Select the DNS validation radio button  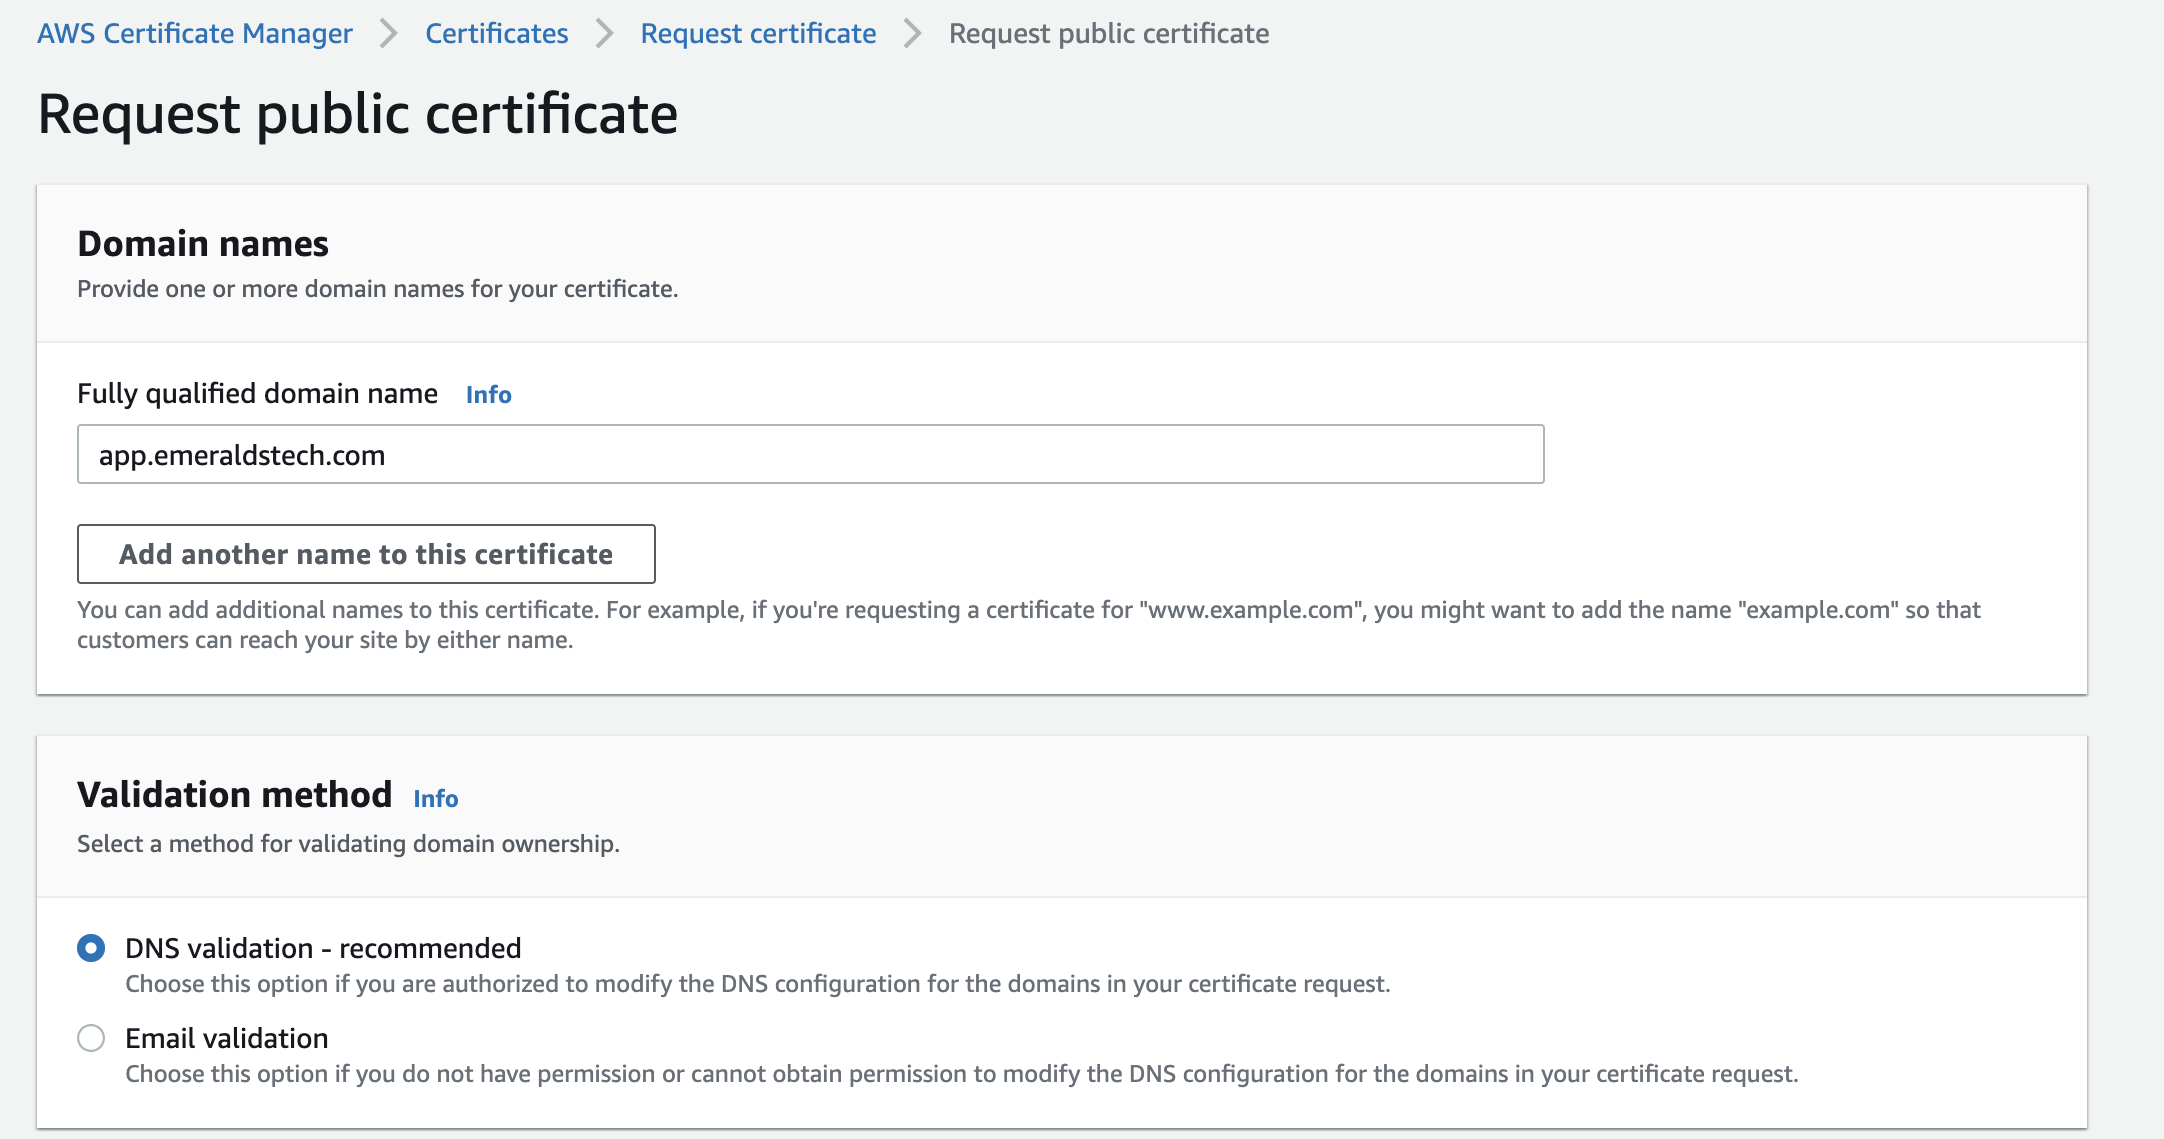(x=91, y=948)
